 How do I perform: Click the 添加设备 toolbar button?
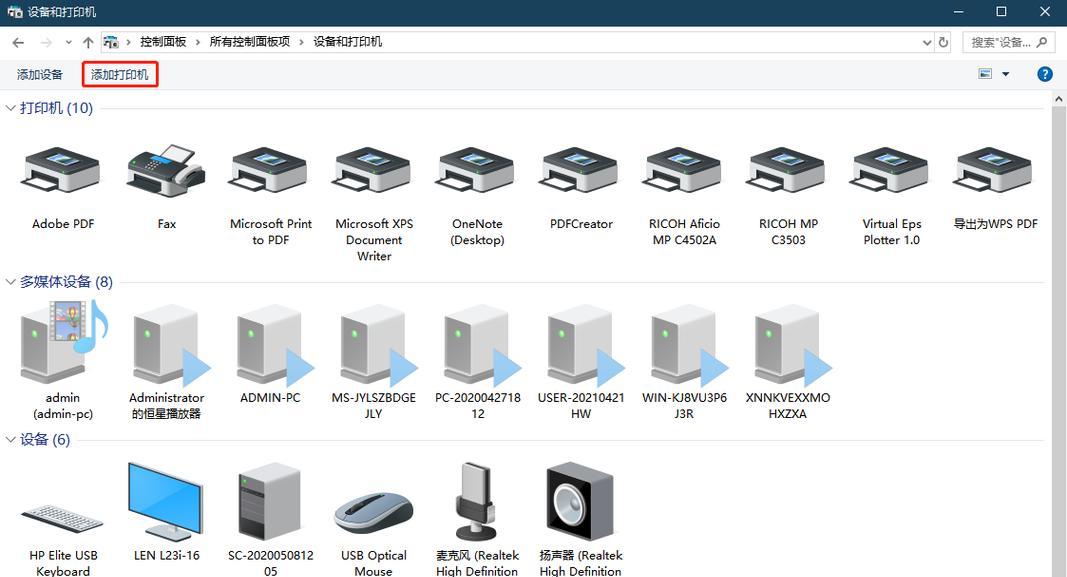pyautogui.click(x=39, y=74)
